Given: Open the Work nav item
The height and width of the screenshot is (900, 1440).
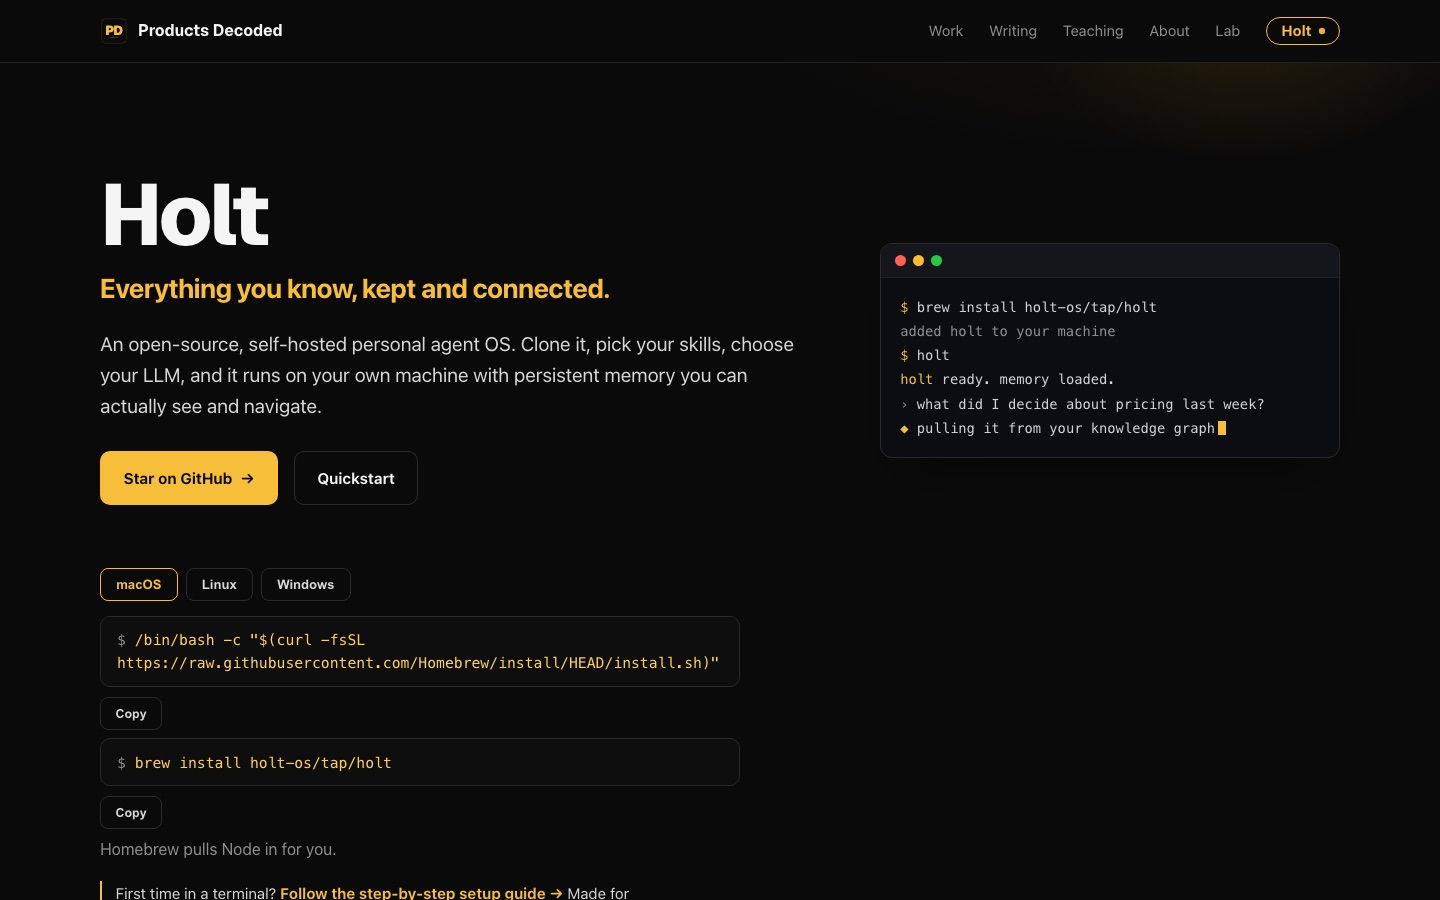Looking at the screenshot, I should tap(945, 31).
